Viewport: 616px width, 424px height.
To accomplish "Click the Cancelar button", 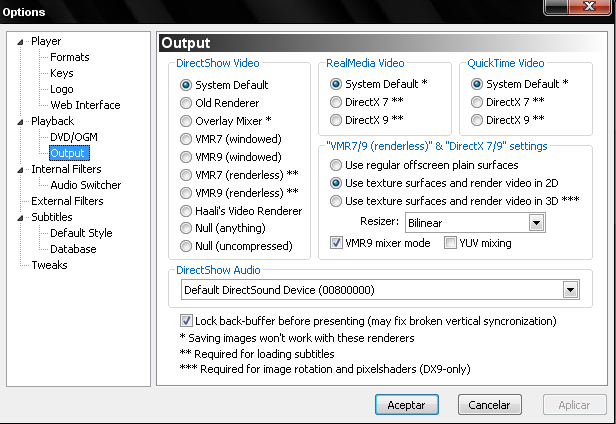I will [x=490, y=405].
